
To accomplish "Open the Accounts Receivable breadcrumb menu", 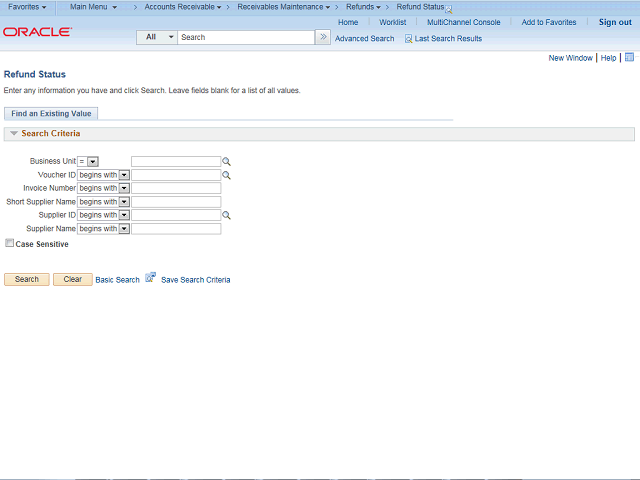I will point(183,7).
